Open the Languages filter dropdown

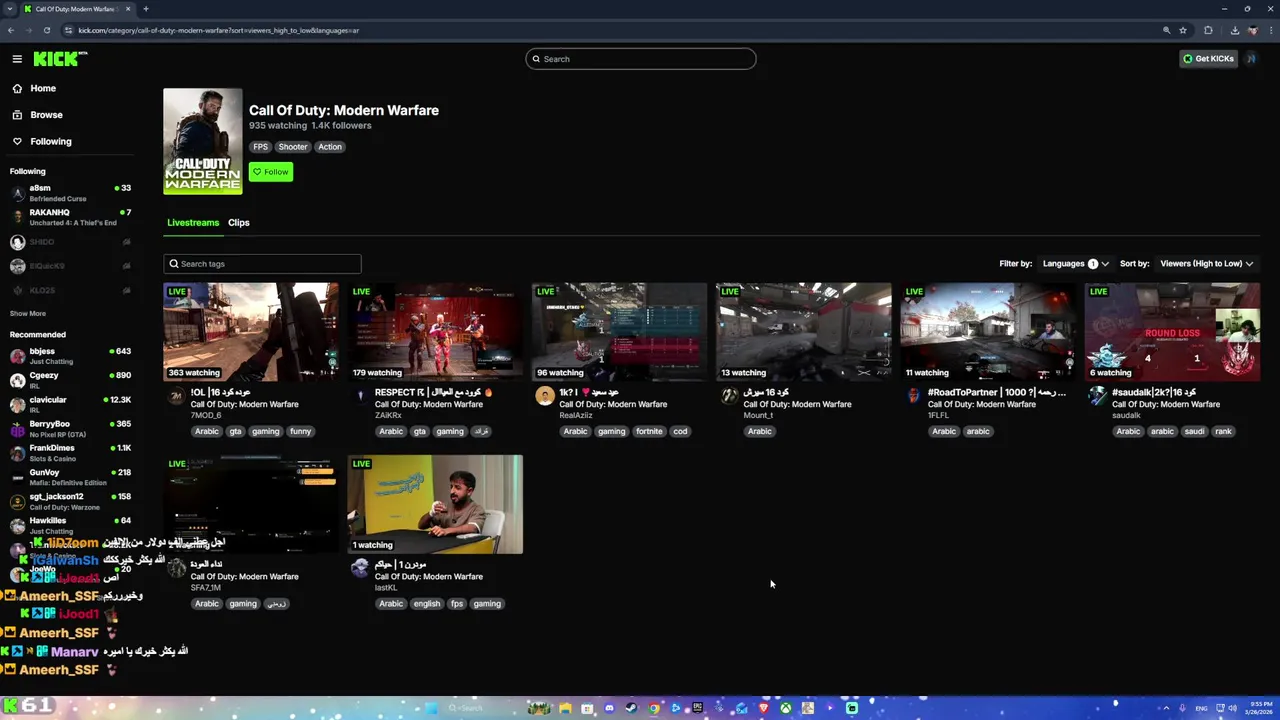1075,264
